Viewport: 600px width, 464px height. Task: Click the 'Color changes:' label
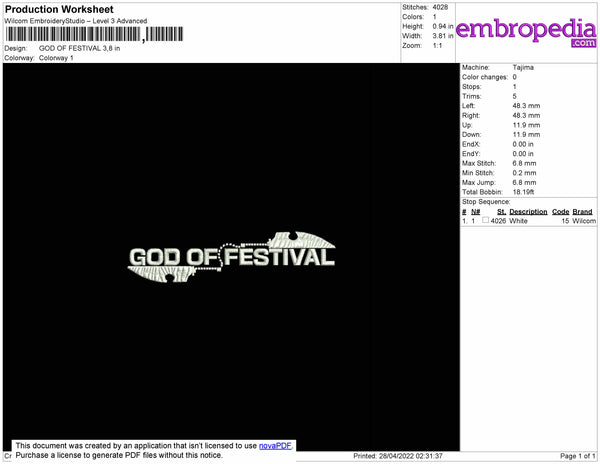click(485, 77)
